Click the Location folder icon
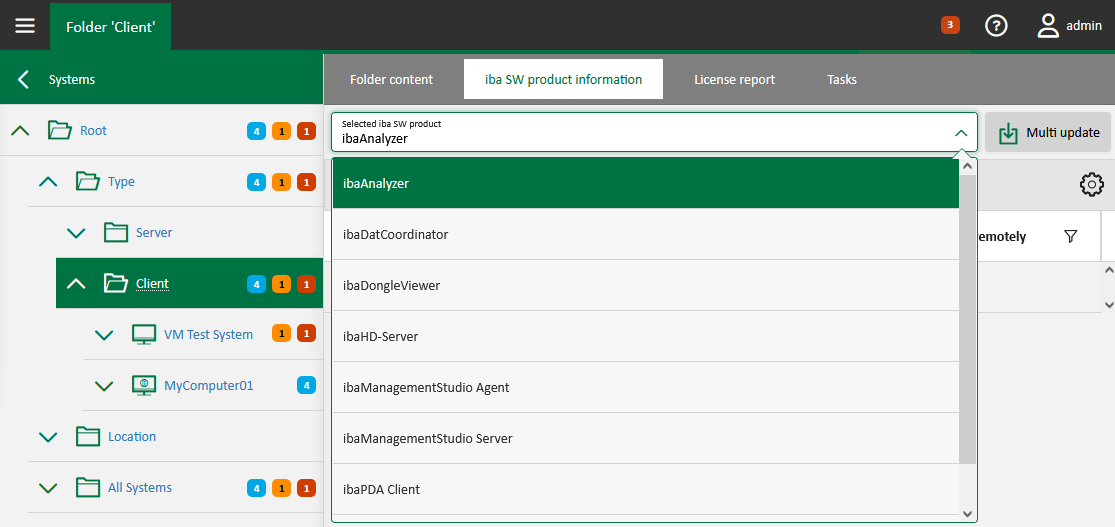 (x=88, y=436)
